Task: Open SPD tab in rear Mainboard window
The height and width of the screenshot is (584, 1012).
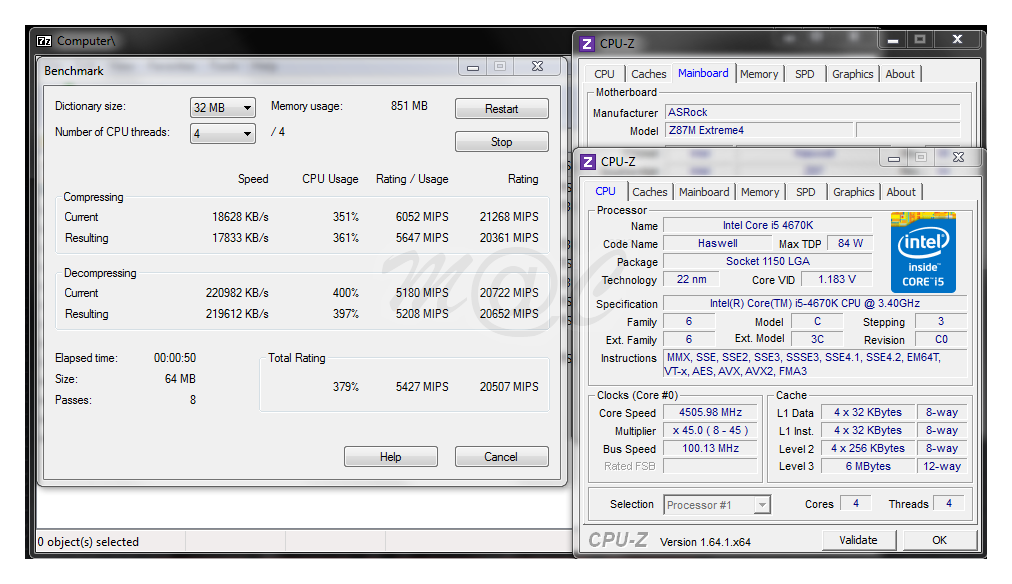Action: coord(804,74)
